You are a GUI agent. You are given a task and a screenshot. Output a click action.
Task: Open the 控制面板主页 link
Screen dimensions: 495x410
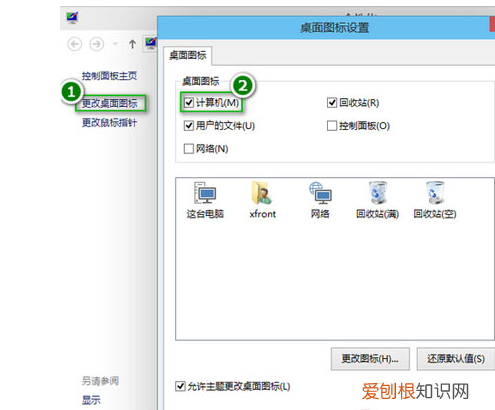(110, 76)
